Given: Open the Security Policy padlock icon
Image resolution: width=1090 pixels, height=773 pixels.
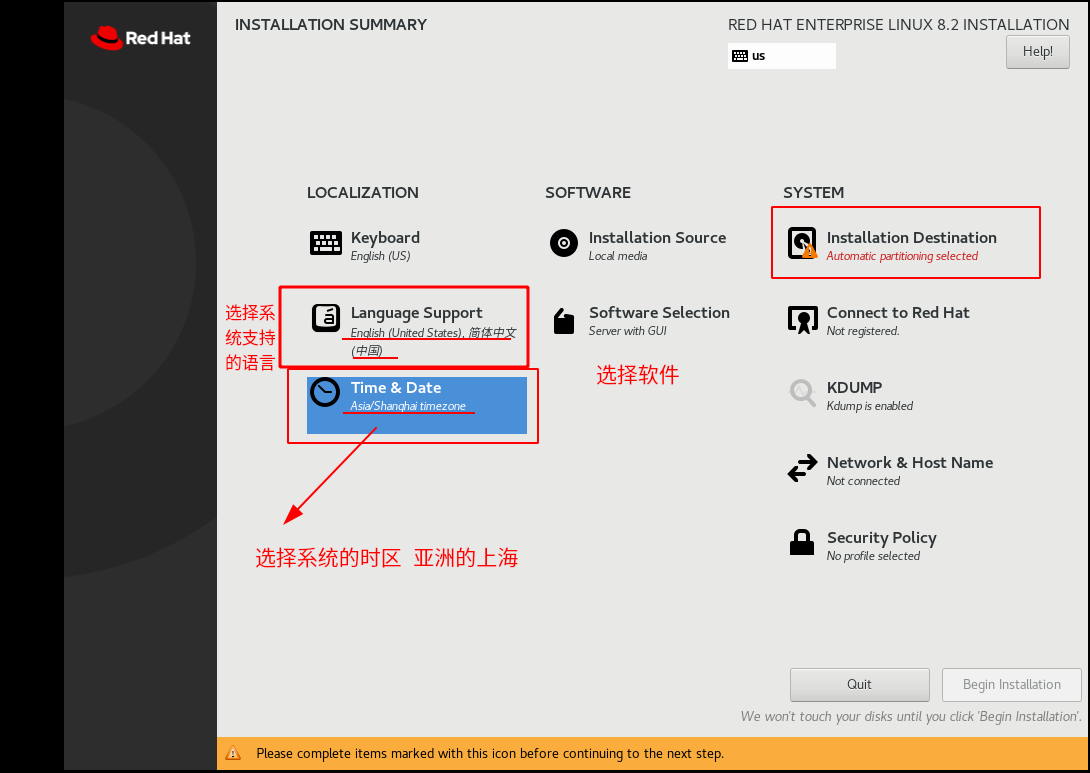Looking at the screenshot, I should click(x=802, y=542).
